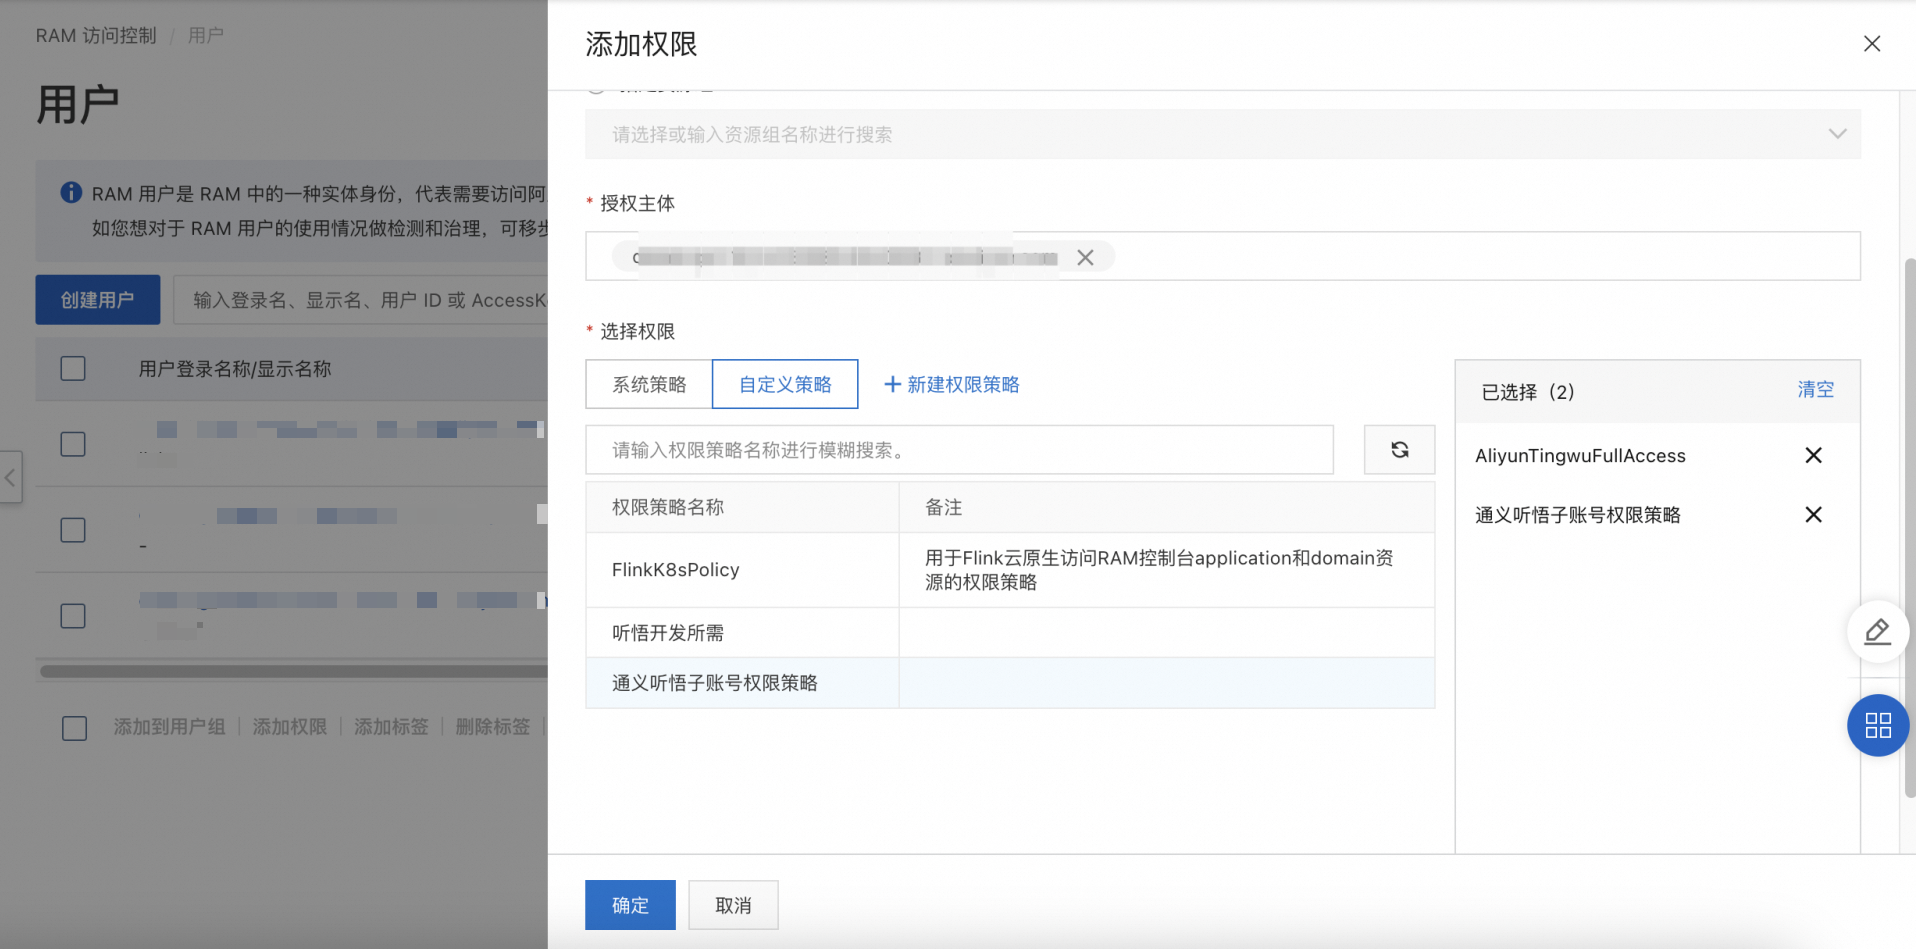The image size is (1916, 949).
Task: Focus the policy name search field
Action: pyautogui.click(x=959, y=450)
